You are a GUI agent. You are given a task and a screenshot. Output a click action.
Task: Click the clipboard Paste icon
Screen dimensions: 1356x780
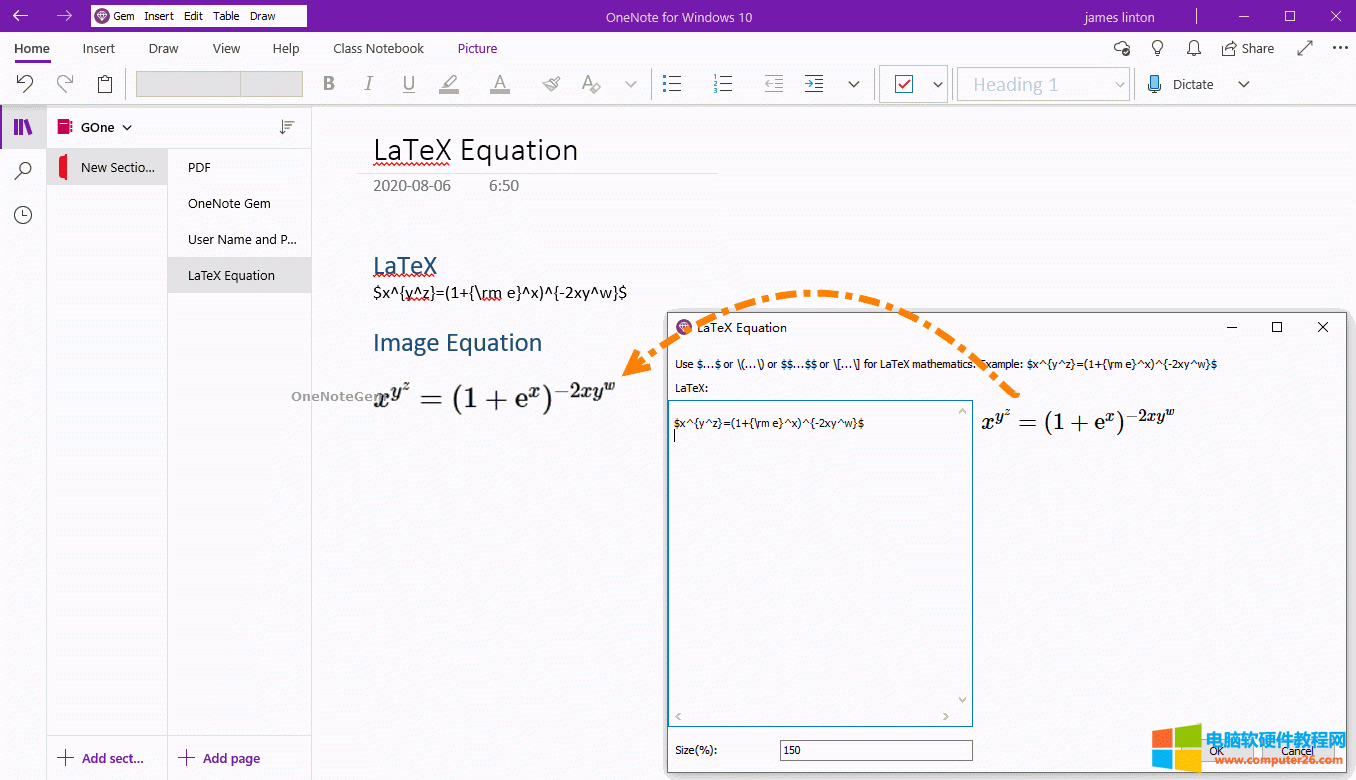(105, 84)
